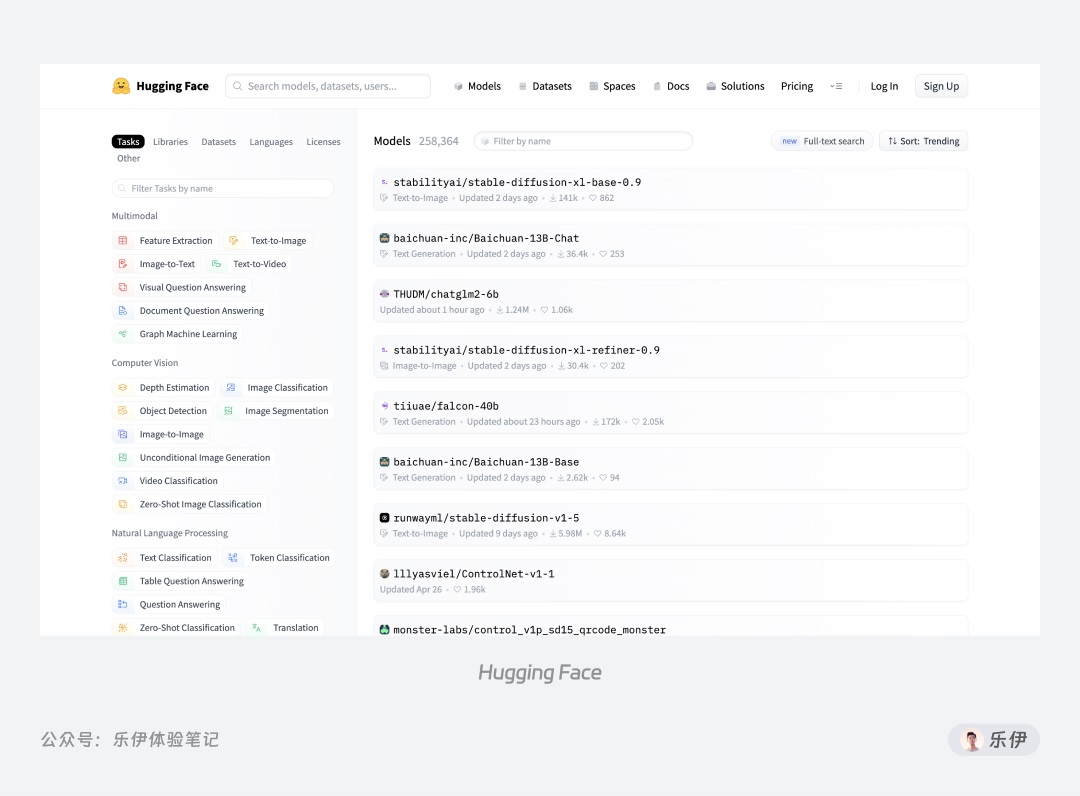Click the lllyasviel avatar icon
Screen dimensions: 1080x796
coord(384,574)
